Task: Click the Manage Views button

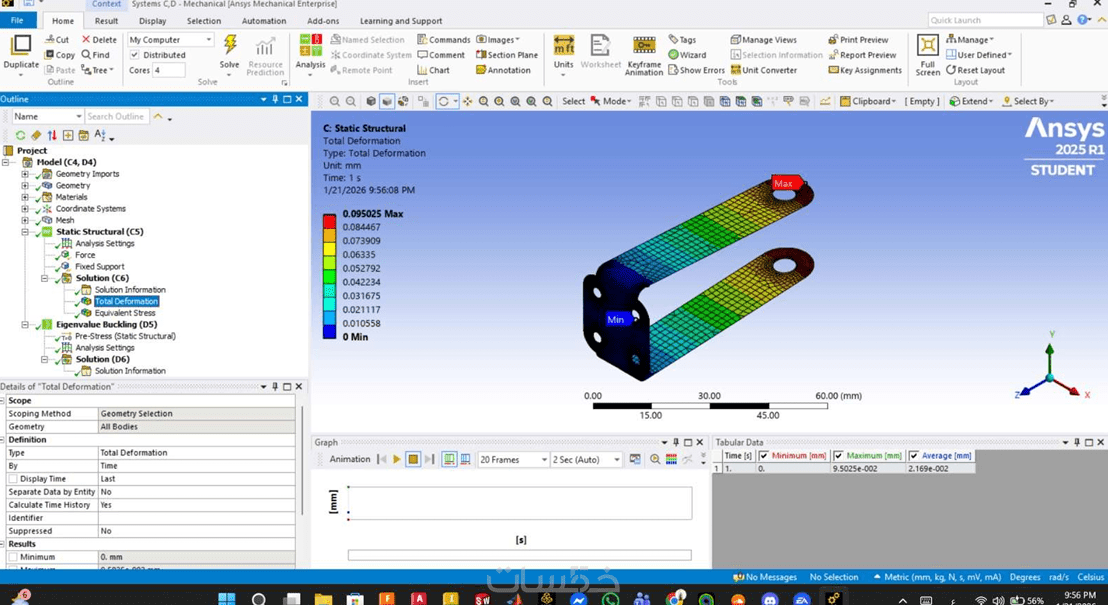Action: click(763, 40)
